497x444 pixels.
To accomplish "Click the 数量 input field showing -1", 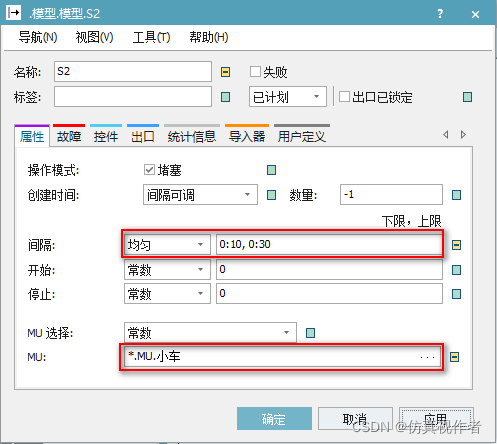I will click(x=391, y=194).
